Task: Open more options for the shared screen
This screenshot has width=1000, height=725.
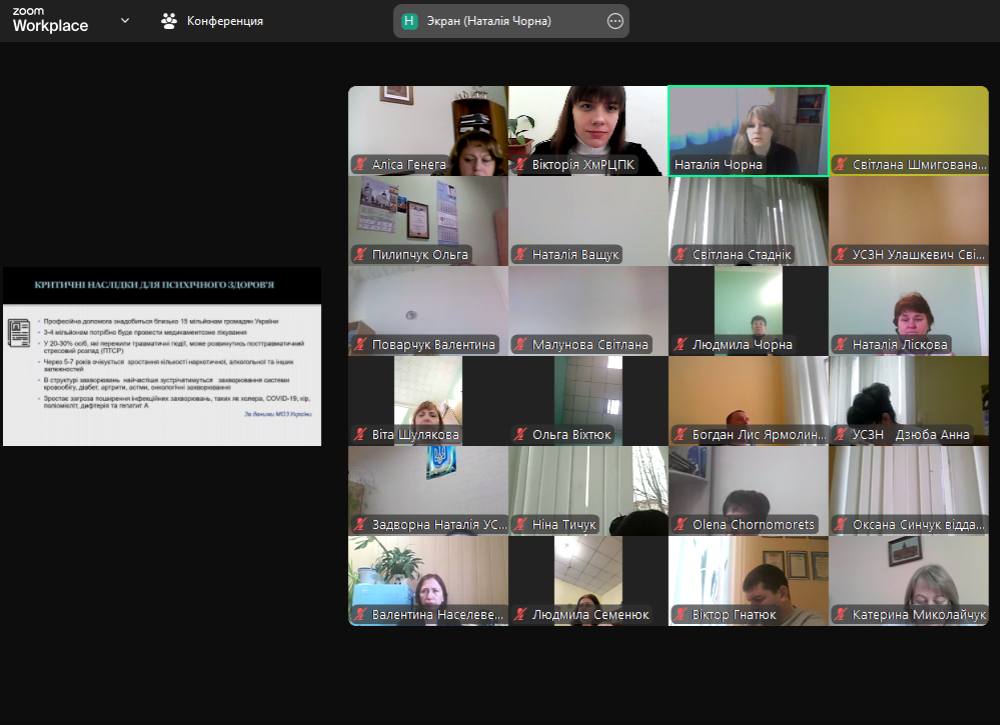Action: [615, 20]
